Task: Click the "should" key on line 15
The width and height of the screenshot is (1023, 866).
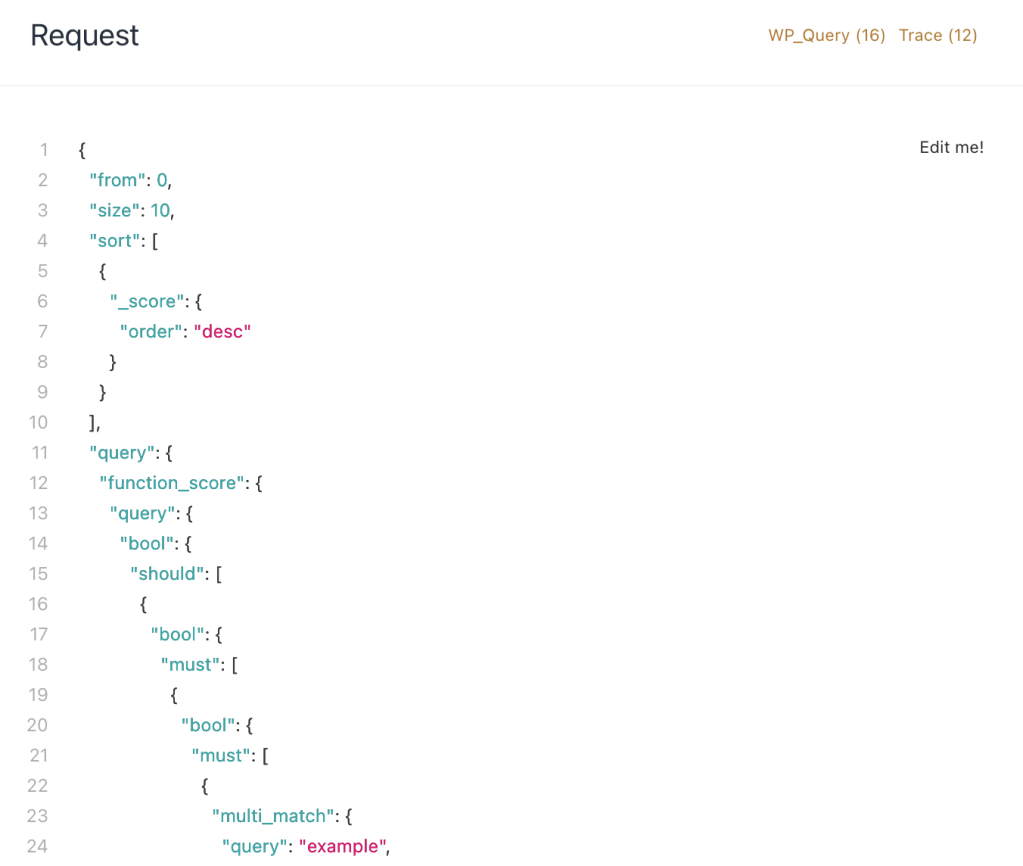Action: [167, 574]
